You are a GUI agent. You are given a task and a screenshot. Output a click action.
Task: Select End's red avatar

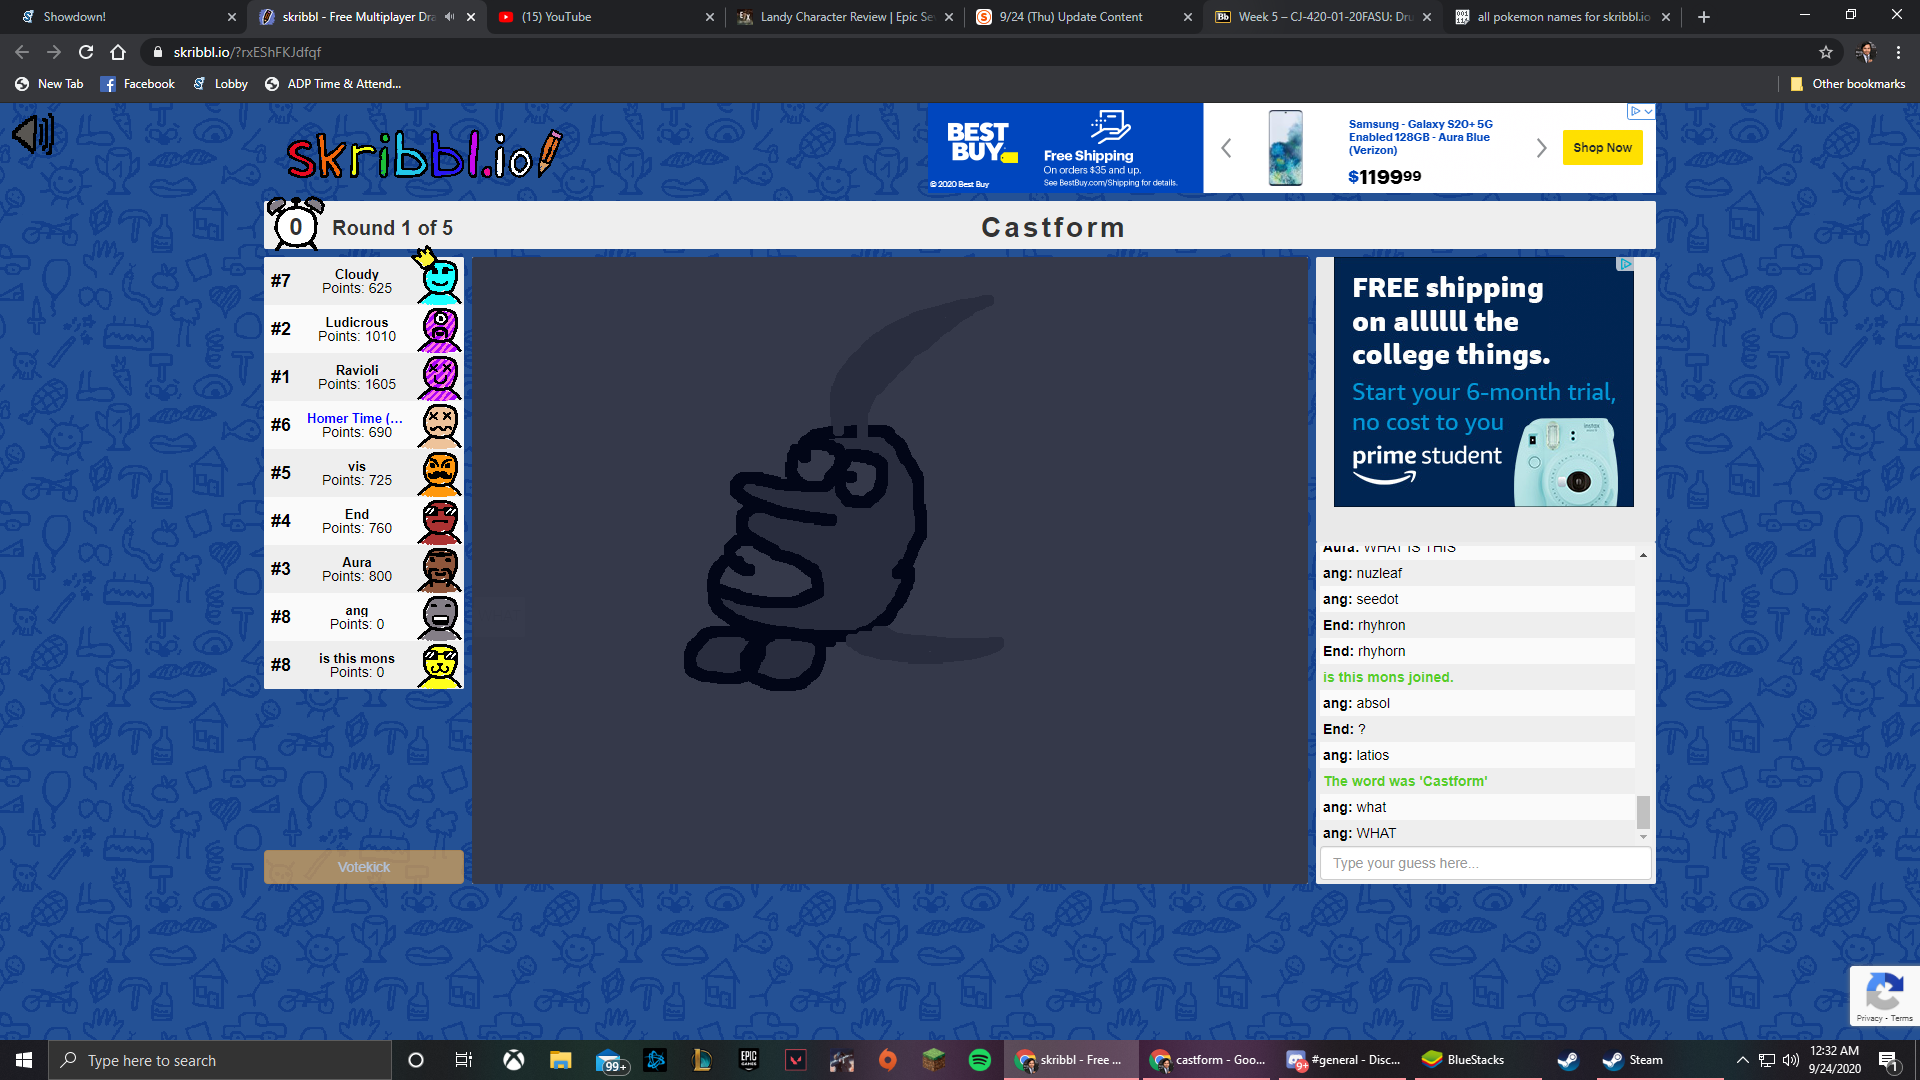439,521
